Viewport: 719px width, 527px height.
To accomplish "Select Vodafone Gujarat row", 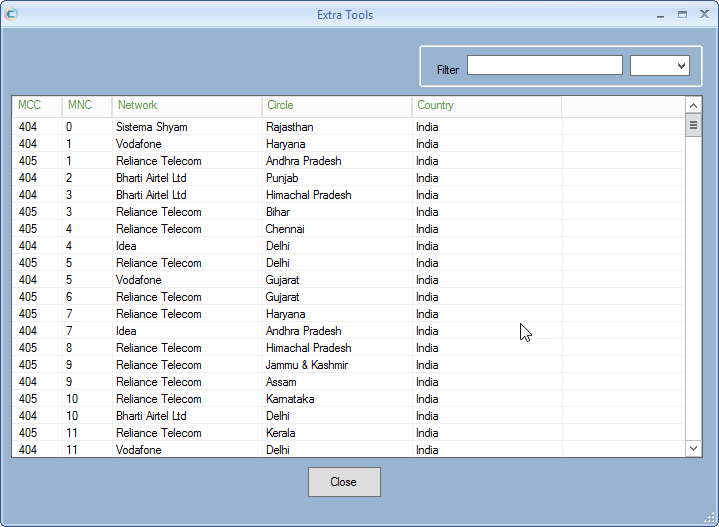I will tap(348, 279).
